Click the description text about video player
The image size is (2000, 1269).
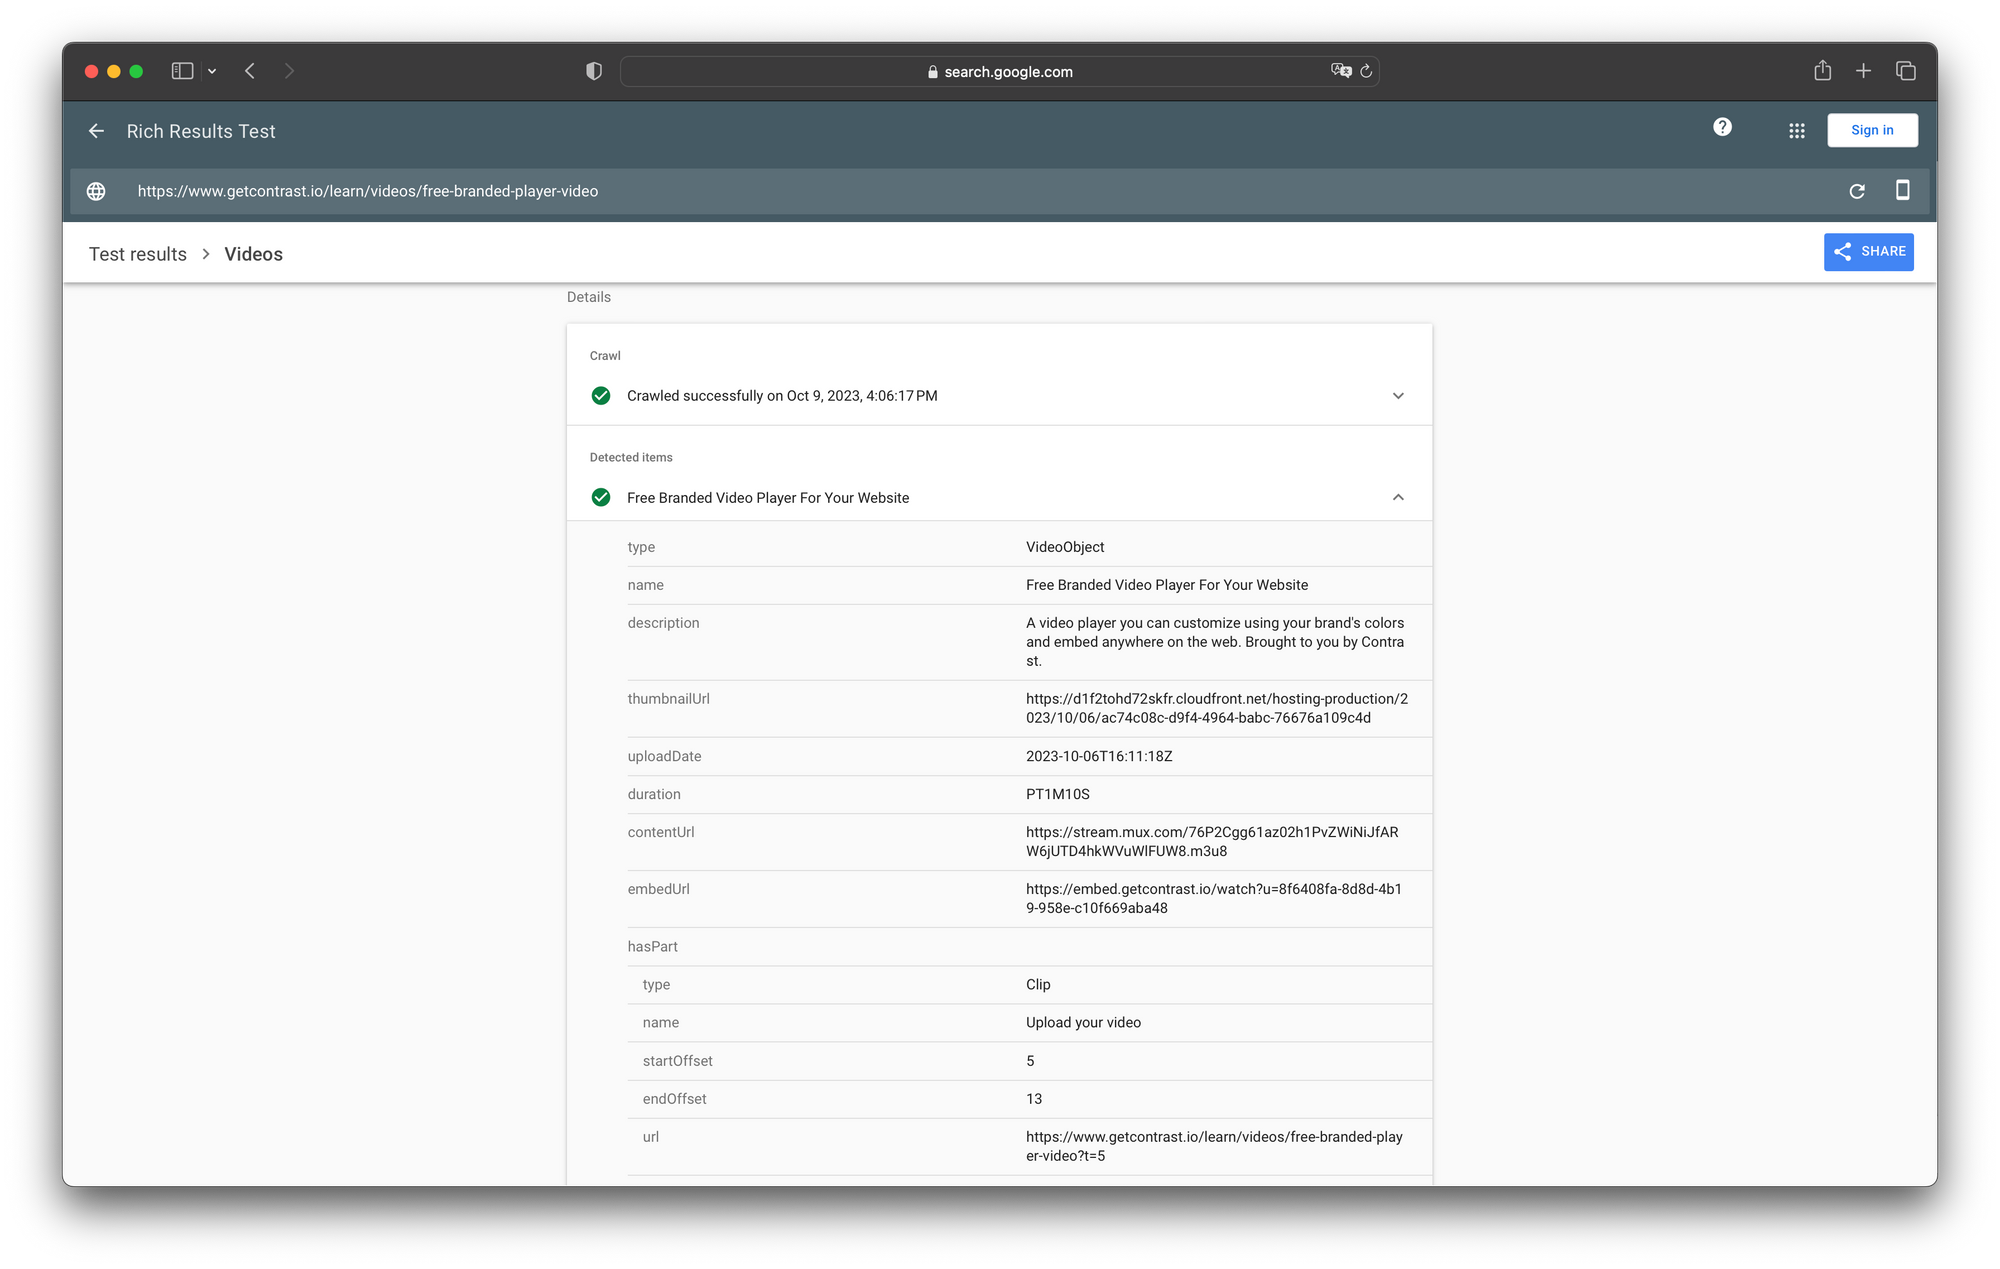1215,642
